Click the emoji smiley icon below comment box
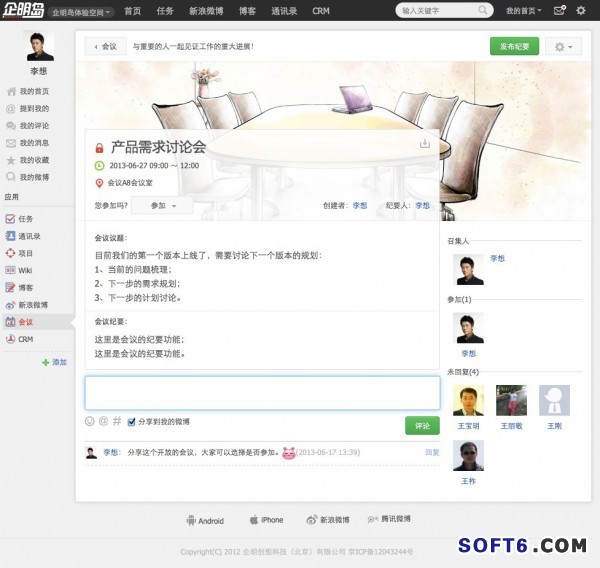 coord(90,421)
